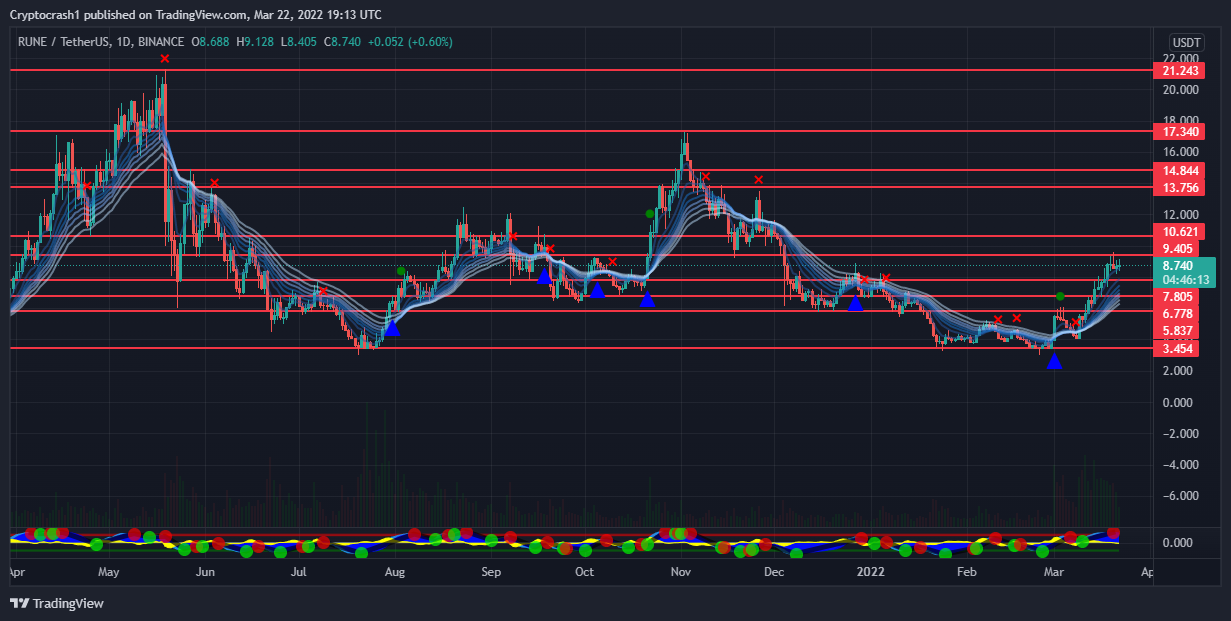Select the blue triangle marker near late July bottom
Image resolution: width=1231 pixels, height=621 pixels.
[391, 326]
